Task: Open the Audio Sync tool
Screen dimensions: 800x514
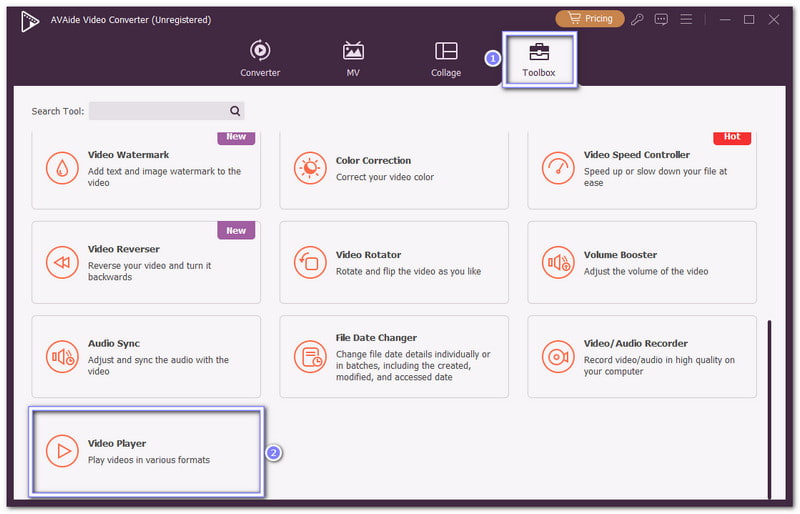Action: pos(146,357)
